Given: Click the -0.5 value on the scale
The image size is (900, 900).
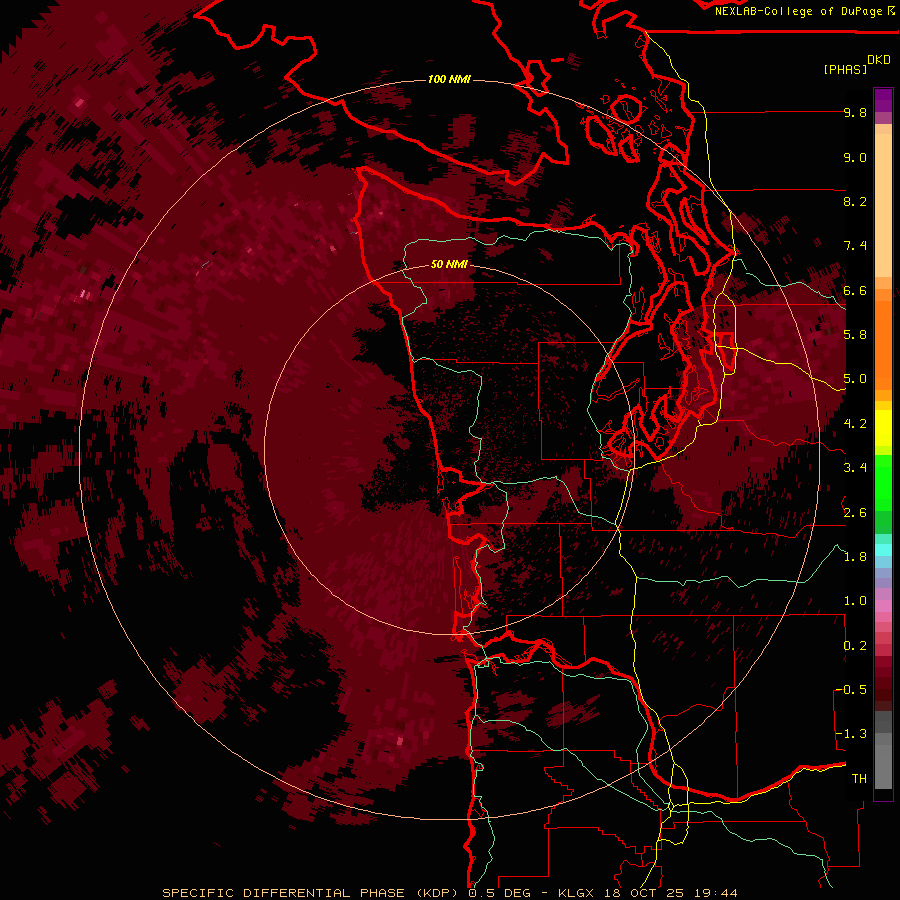Looking at the screenshot, I should tap(852, 690).
